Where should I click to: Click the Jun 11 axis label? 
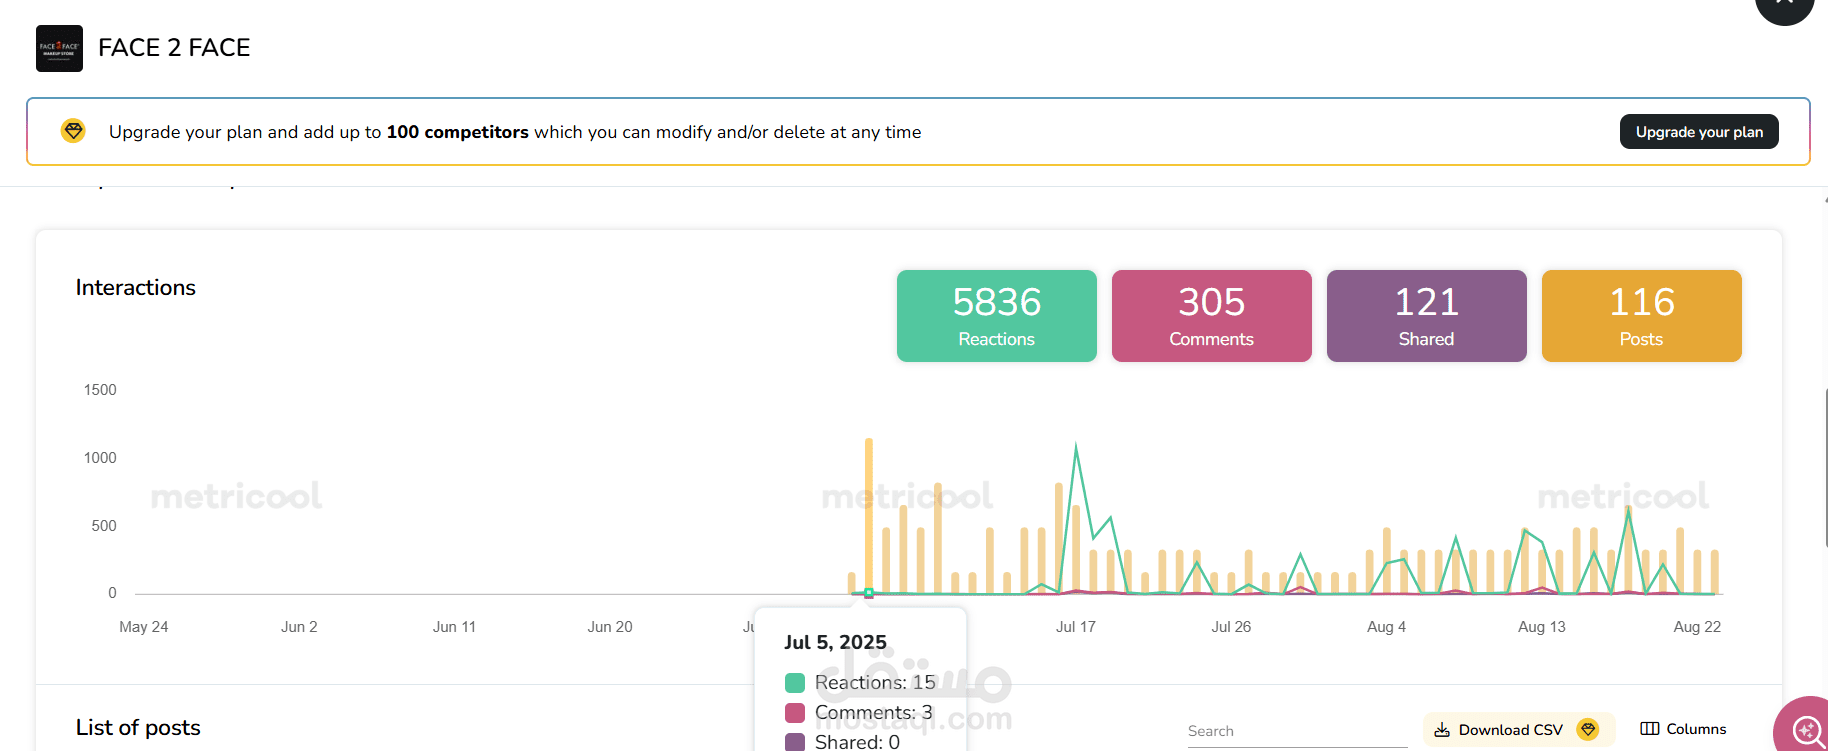point(454,627)
